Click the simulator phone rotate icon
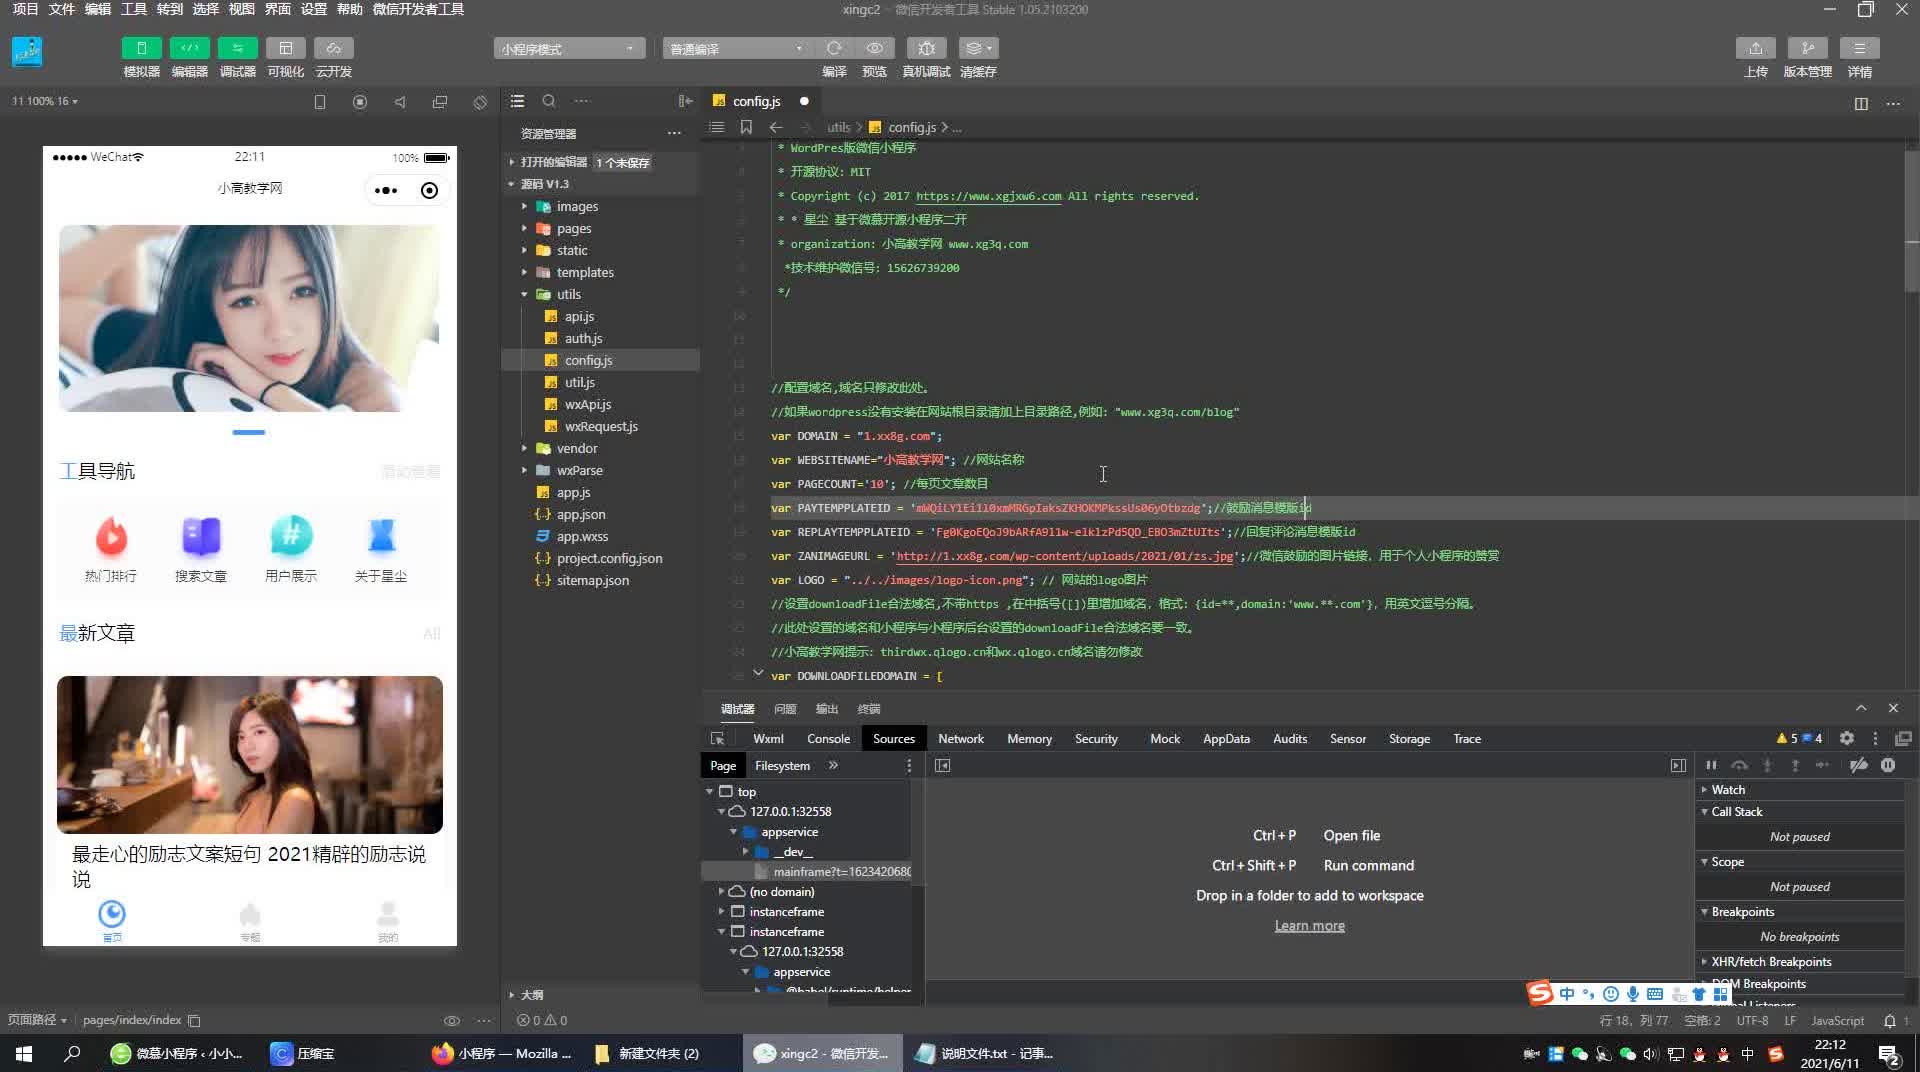1920x1072 pixels. (x=480, y=102)
